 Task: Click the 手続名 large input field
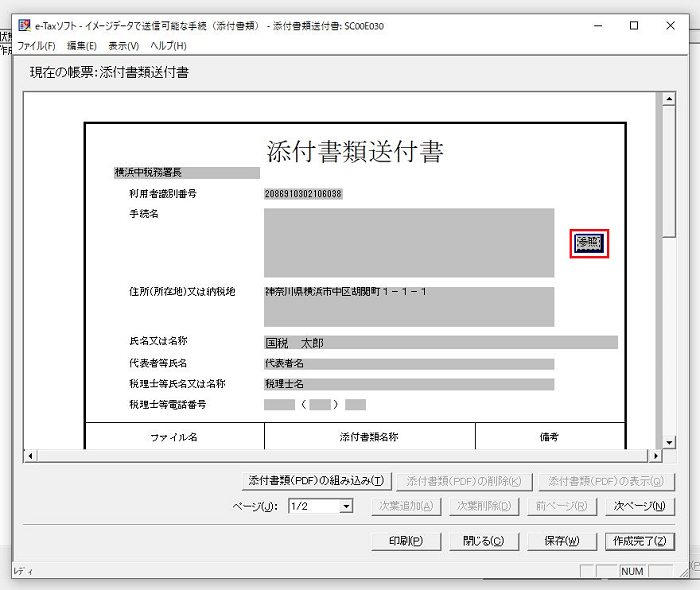(409, 243)
